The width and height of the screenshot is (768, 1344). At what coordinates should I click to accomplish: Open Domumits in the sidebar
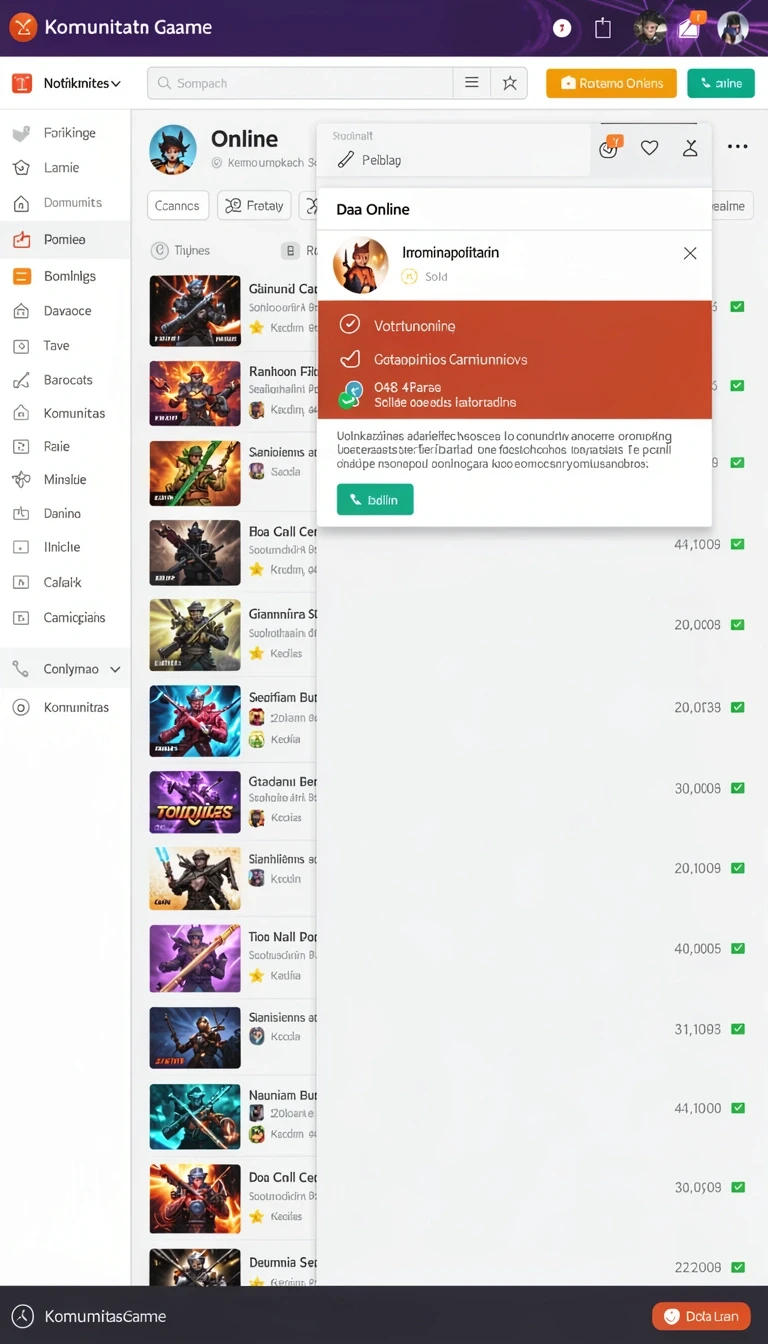[65, 203]
